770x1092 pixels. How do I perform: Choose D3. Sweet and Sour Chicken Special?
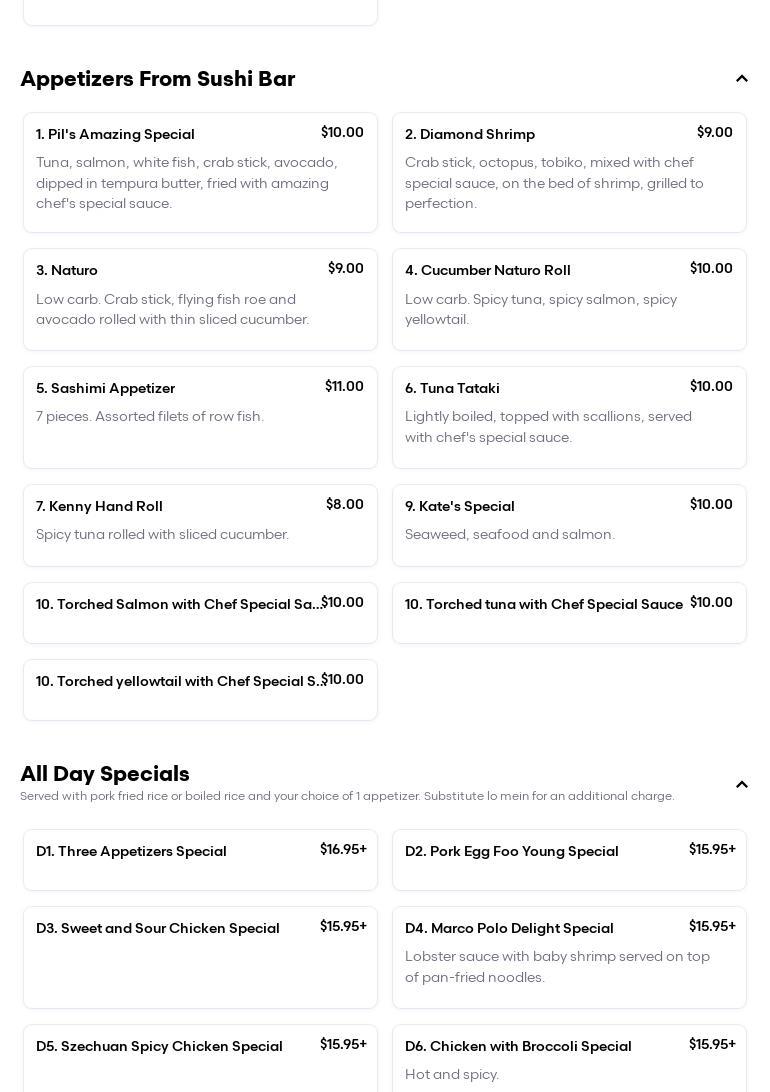200,956
